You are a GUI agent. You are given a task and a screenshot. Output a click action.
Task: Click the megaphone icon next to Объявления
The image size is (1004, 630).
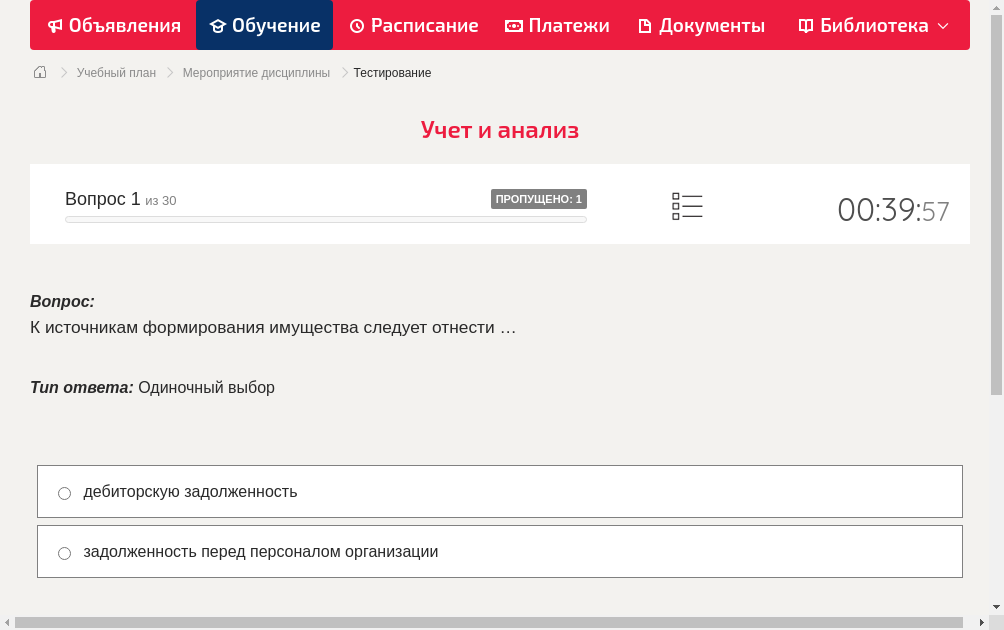[55, 25]
